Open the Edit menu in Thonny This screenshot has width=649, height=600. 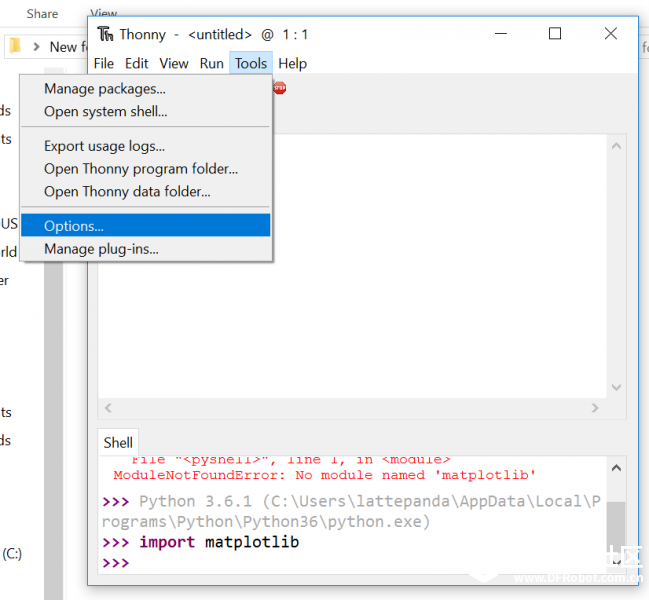coord(137,63)
